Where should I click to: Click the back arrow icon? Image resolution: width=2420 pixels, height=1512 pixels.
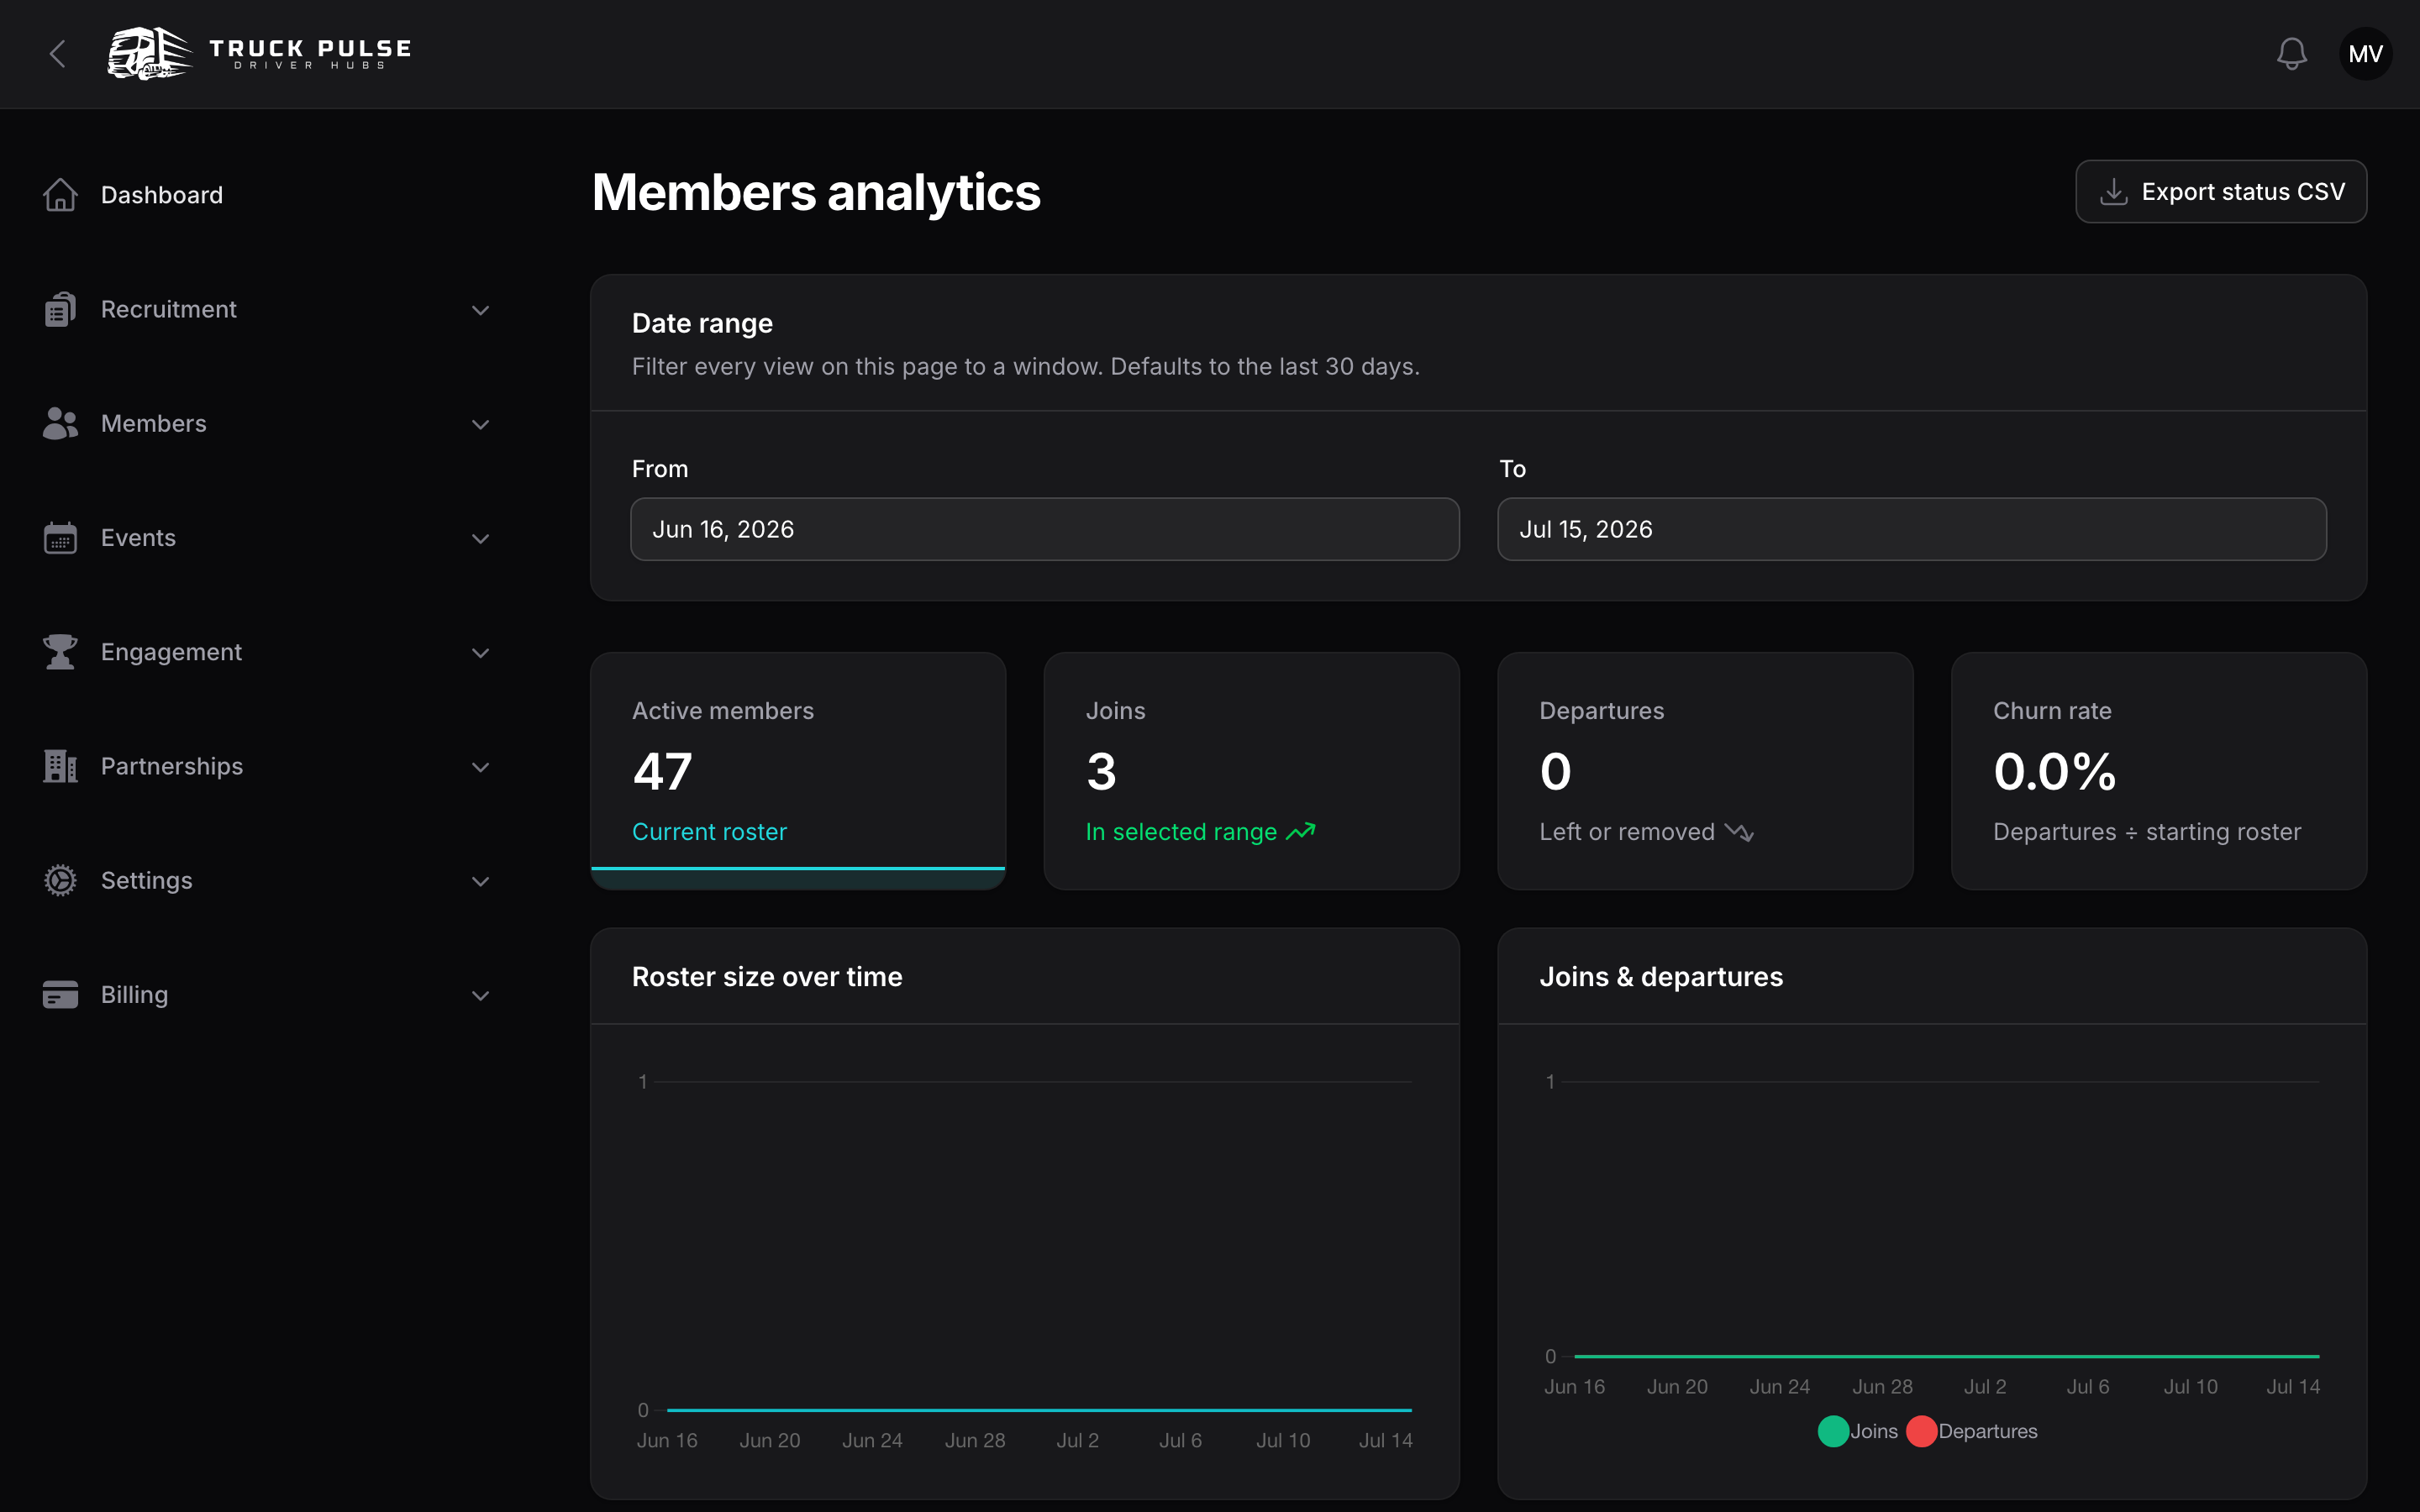tap(58, 54)
